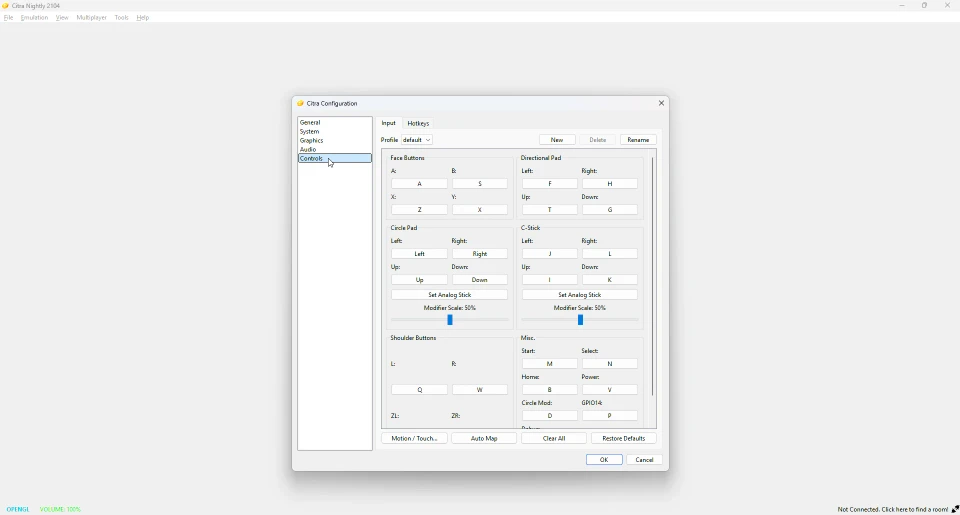The width and height of the screenshot is (960, 515).
Task: Click the Rename profile button
Action: 638,140
